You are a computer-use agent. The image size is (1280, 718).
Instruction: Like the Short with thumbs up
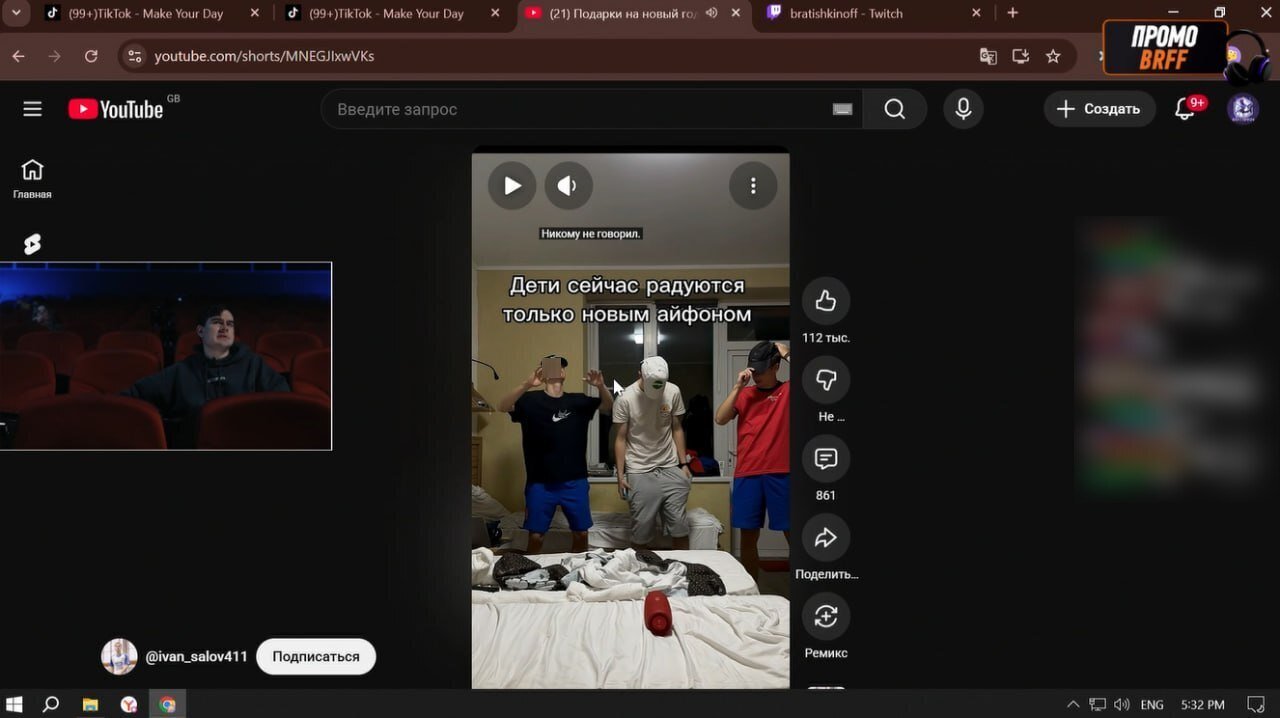point(825,301)
